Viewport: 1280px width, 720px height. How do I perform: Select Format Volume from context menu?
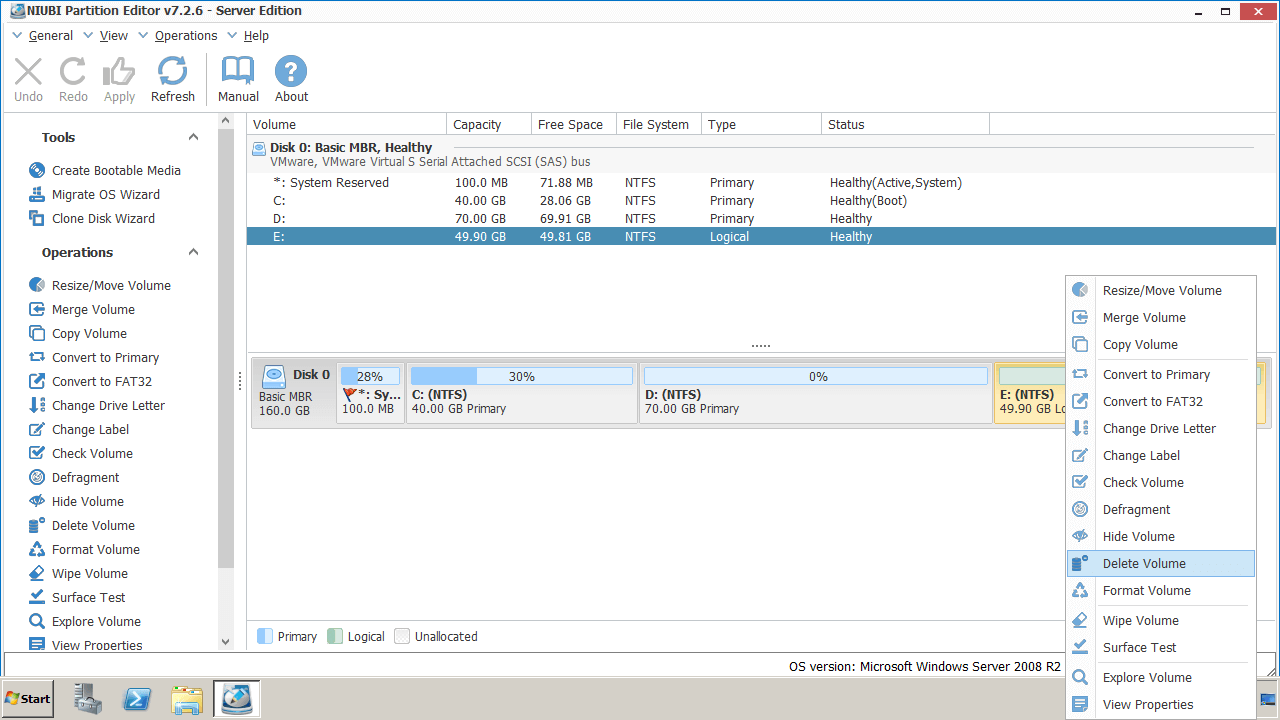1146,590
